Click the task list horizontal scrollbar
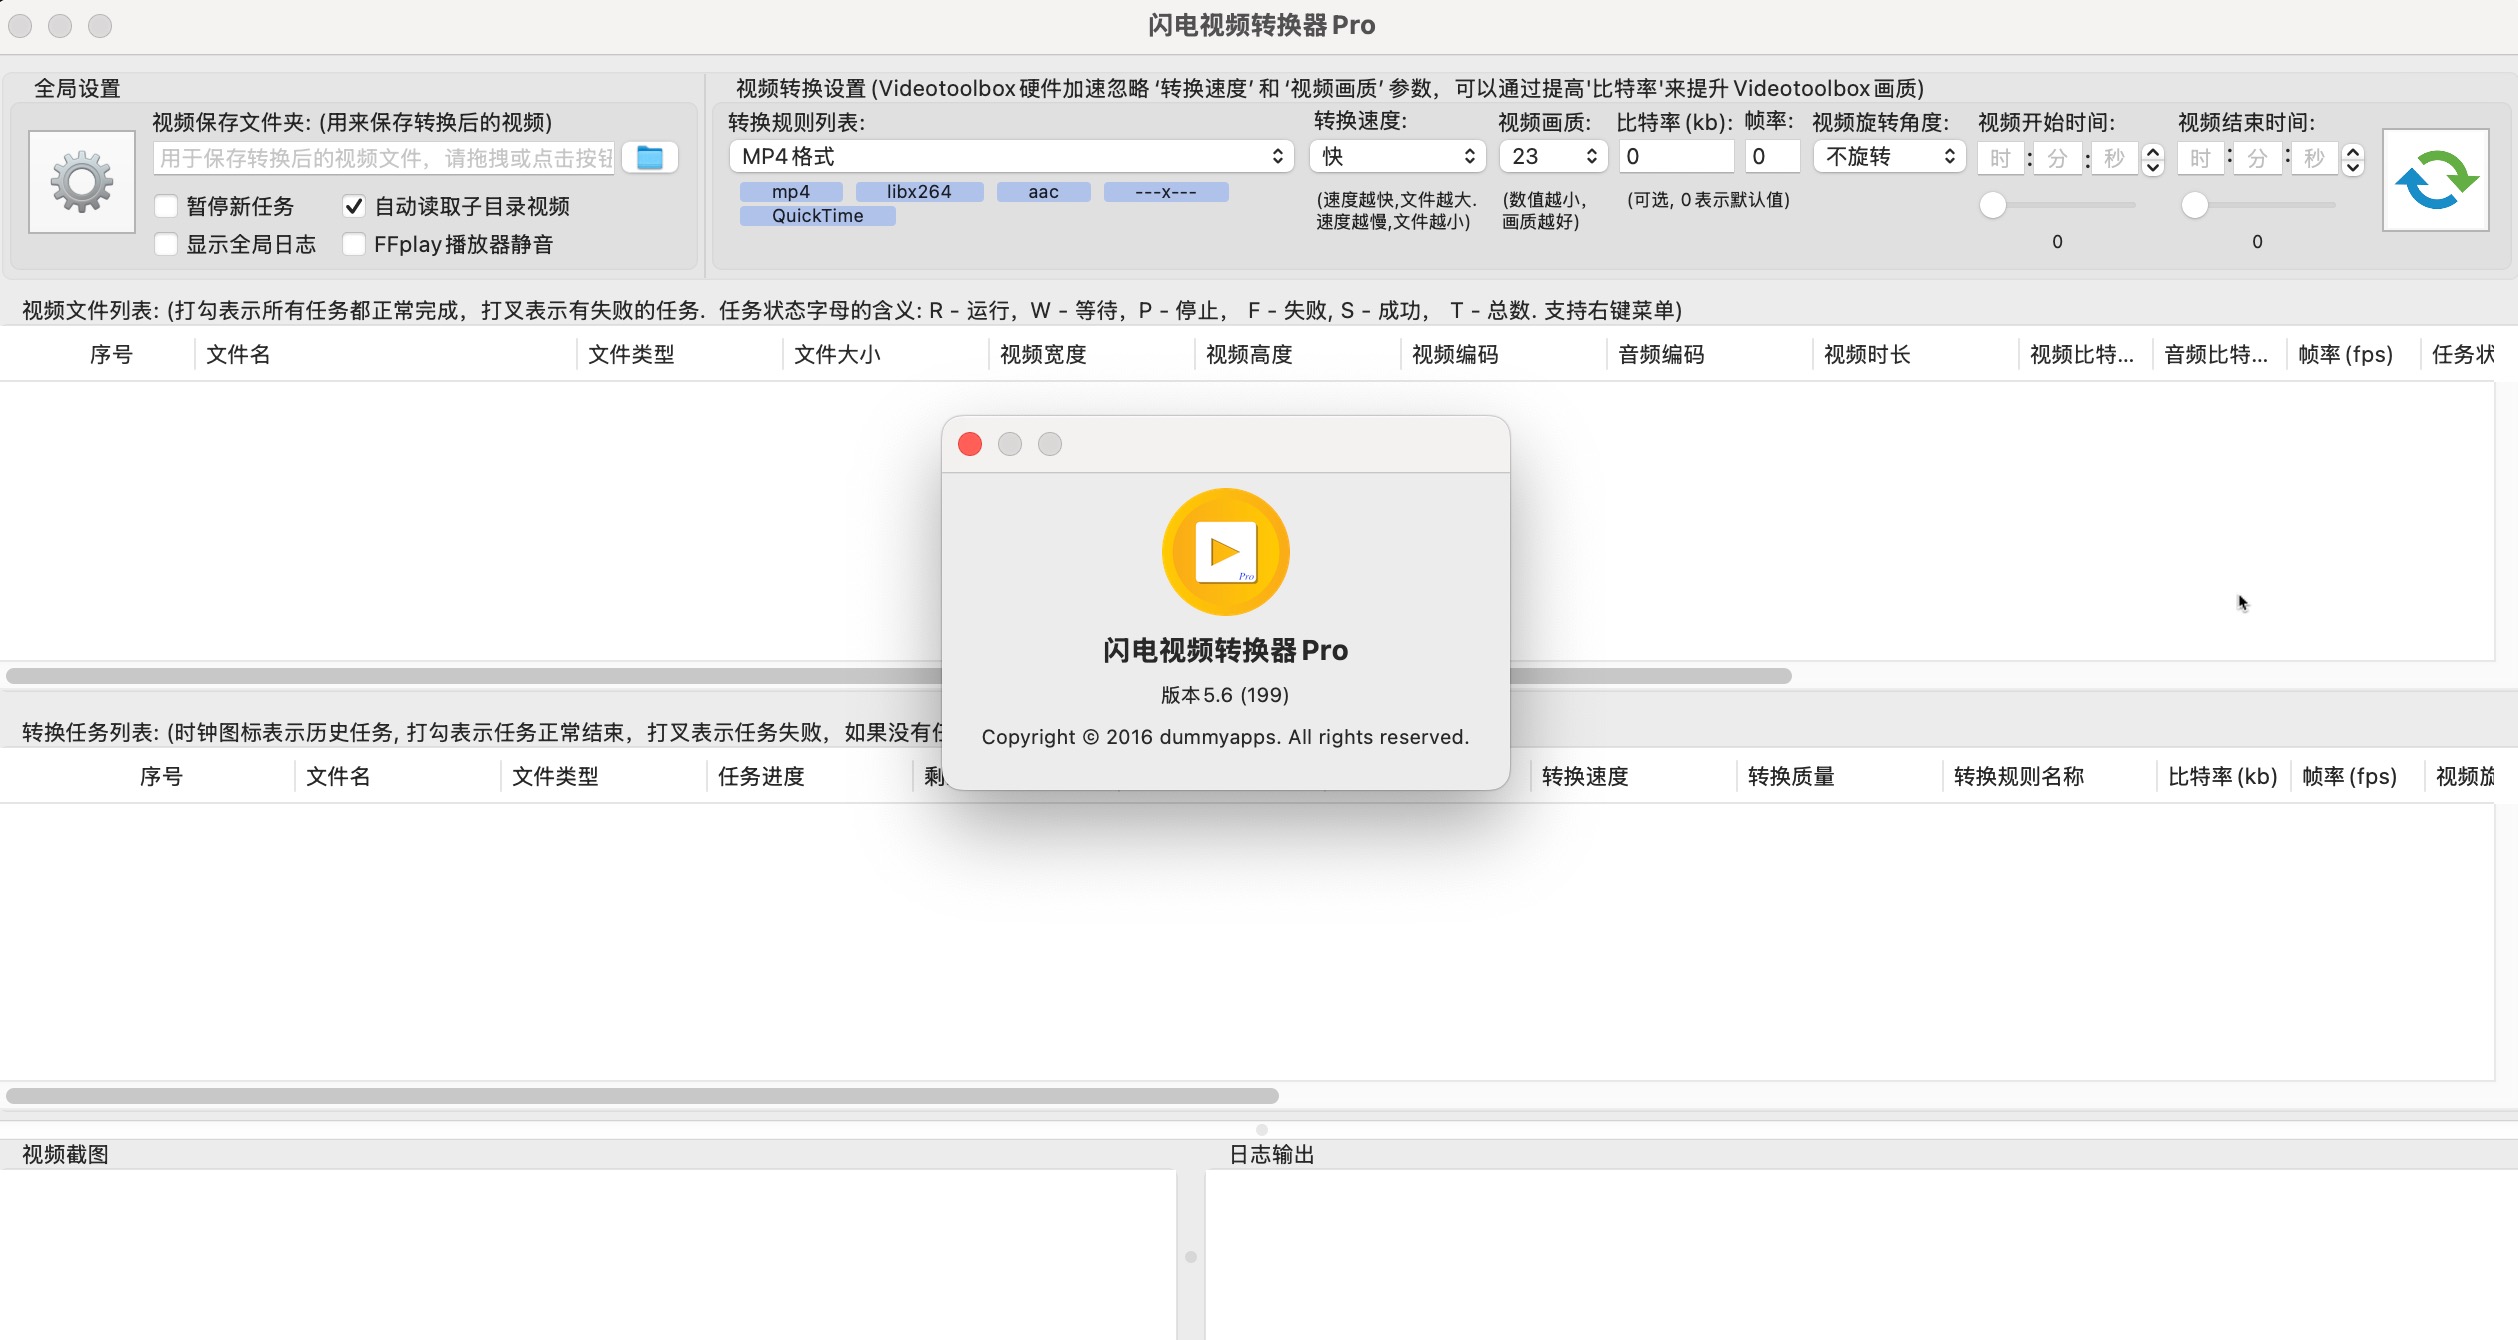This screenshot has width=2518, height=1340. coord(642,1096)
